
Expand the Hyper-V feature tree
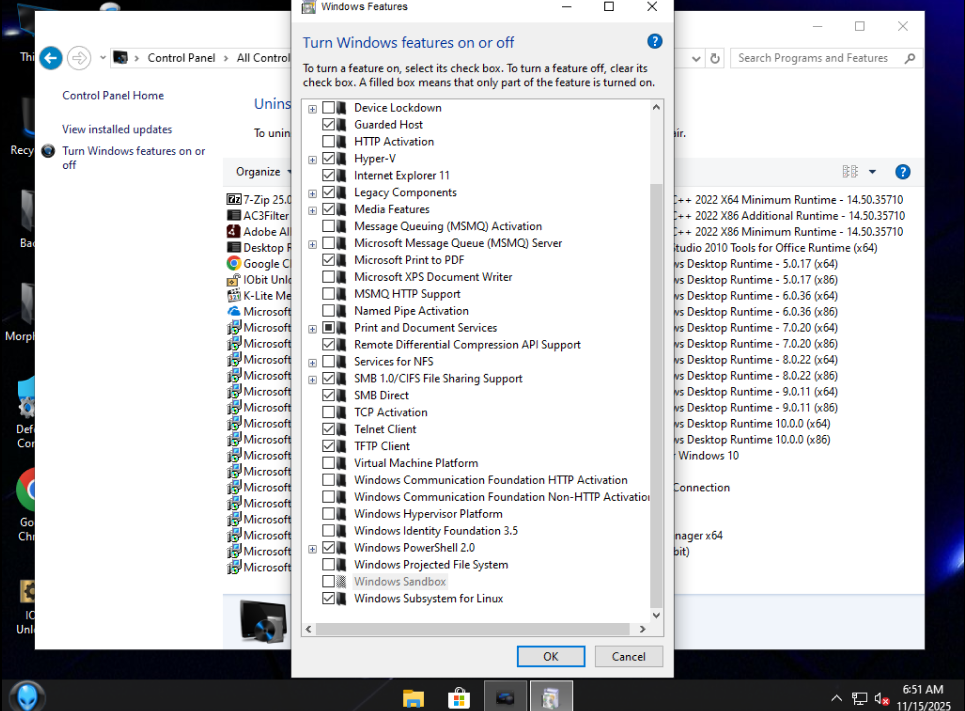313,159
